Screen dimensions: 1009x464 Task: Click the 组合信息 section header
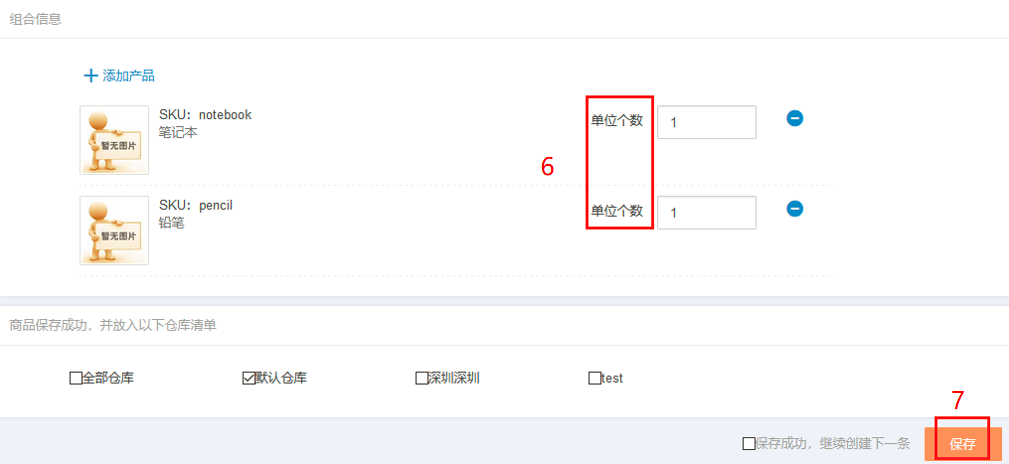(x=35, y=19)
